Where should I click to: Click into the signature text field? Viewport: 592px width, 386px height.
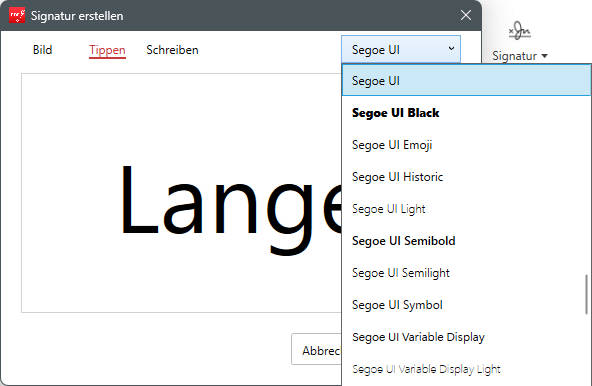pyautogui.click(x=181, y=193)
